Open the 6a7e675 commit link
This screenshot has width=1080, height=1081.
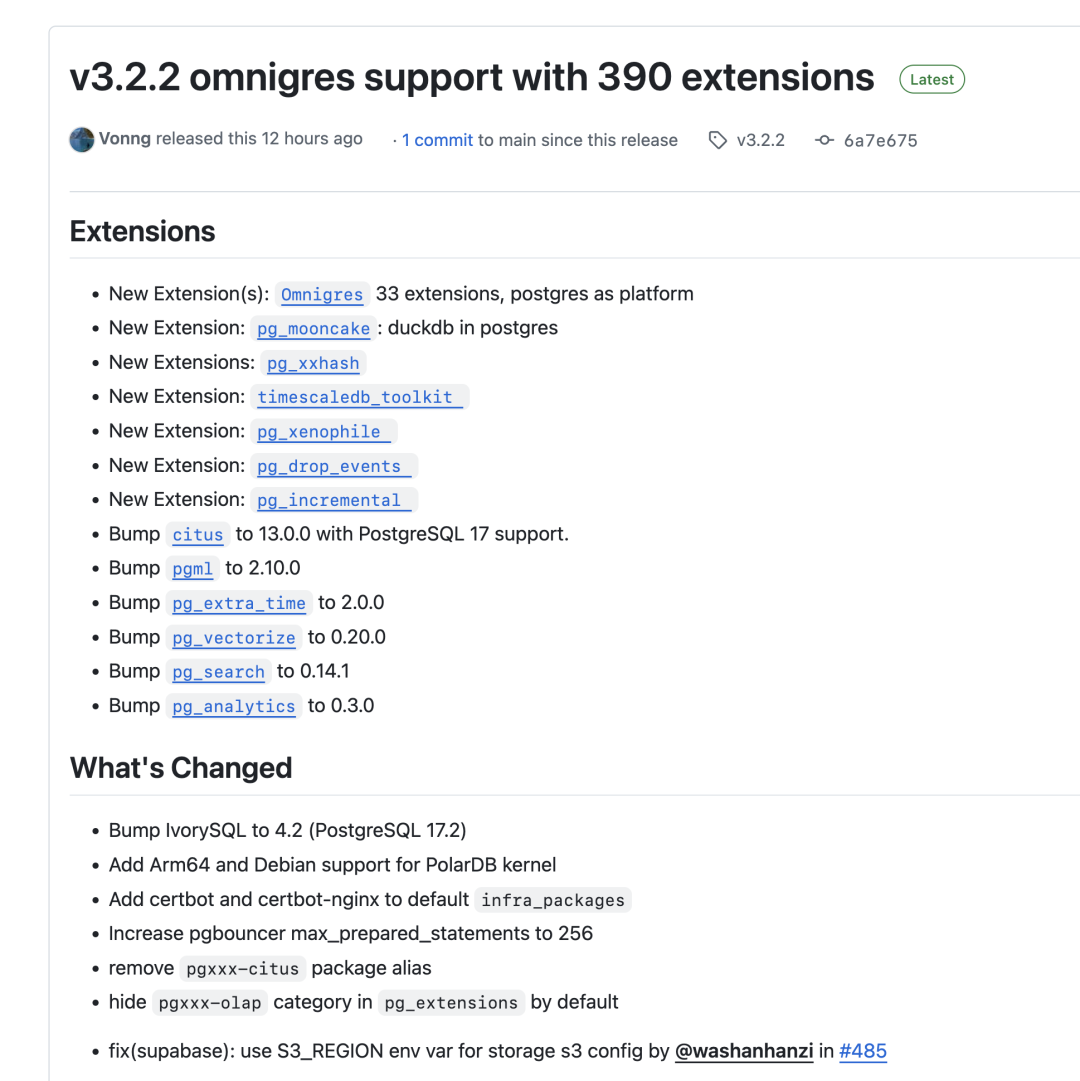[x=880, y=141]
